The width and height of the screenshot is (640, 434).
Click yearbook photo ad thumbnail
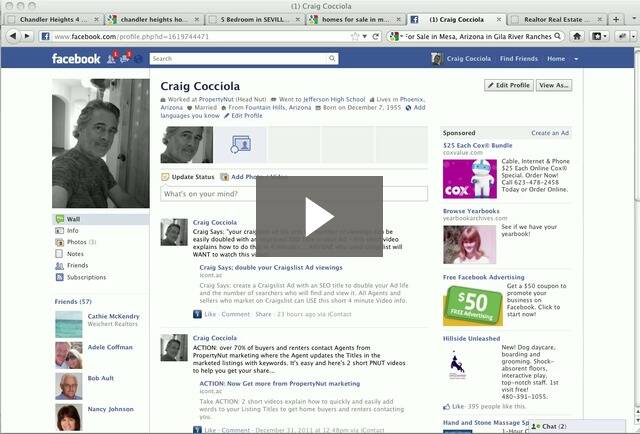pyautogui.click(x=470, y=245)
